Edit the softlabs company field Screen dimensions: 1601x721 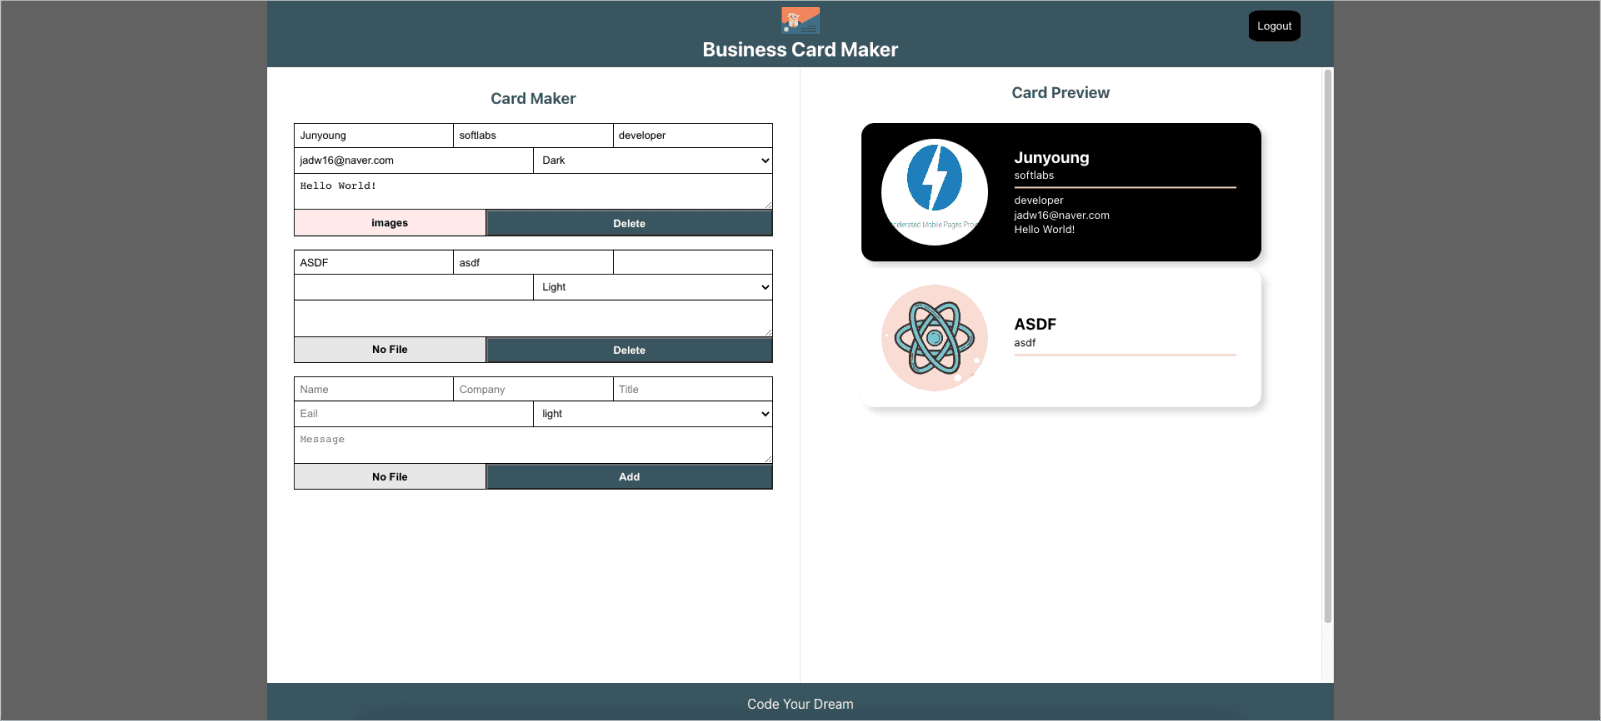point(533,136)
